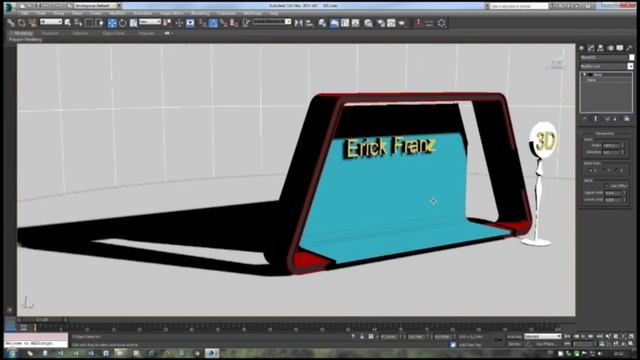Open the selection filter dropdown
640x360 pixels.
(51, 22)
